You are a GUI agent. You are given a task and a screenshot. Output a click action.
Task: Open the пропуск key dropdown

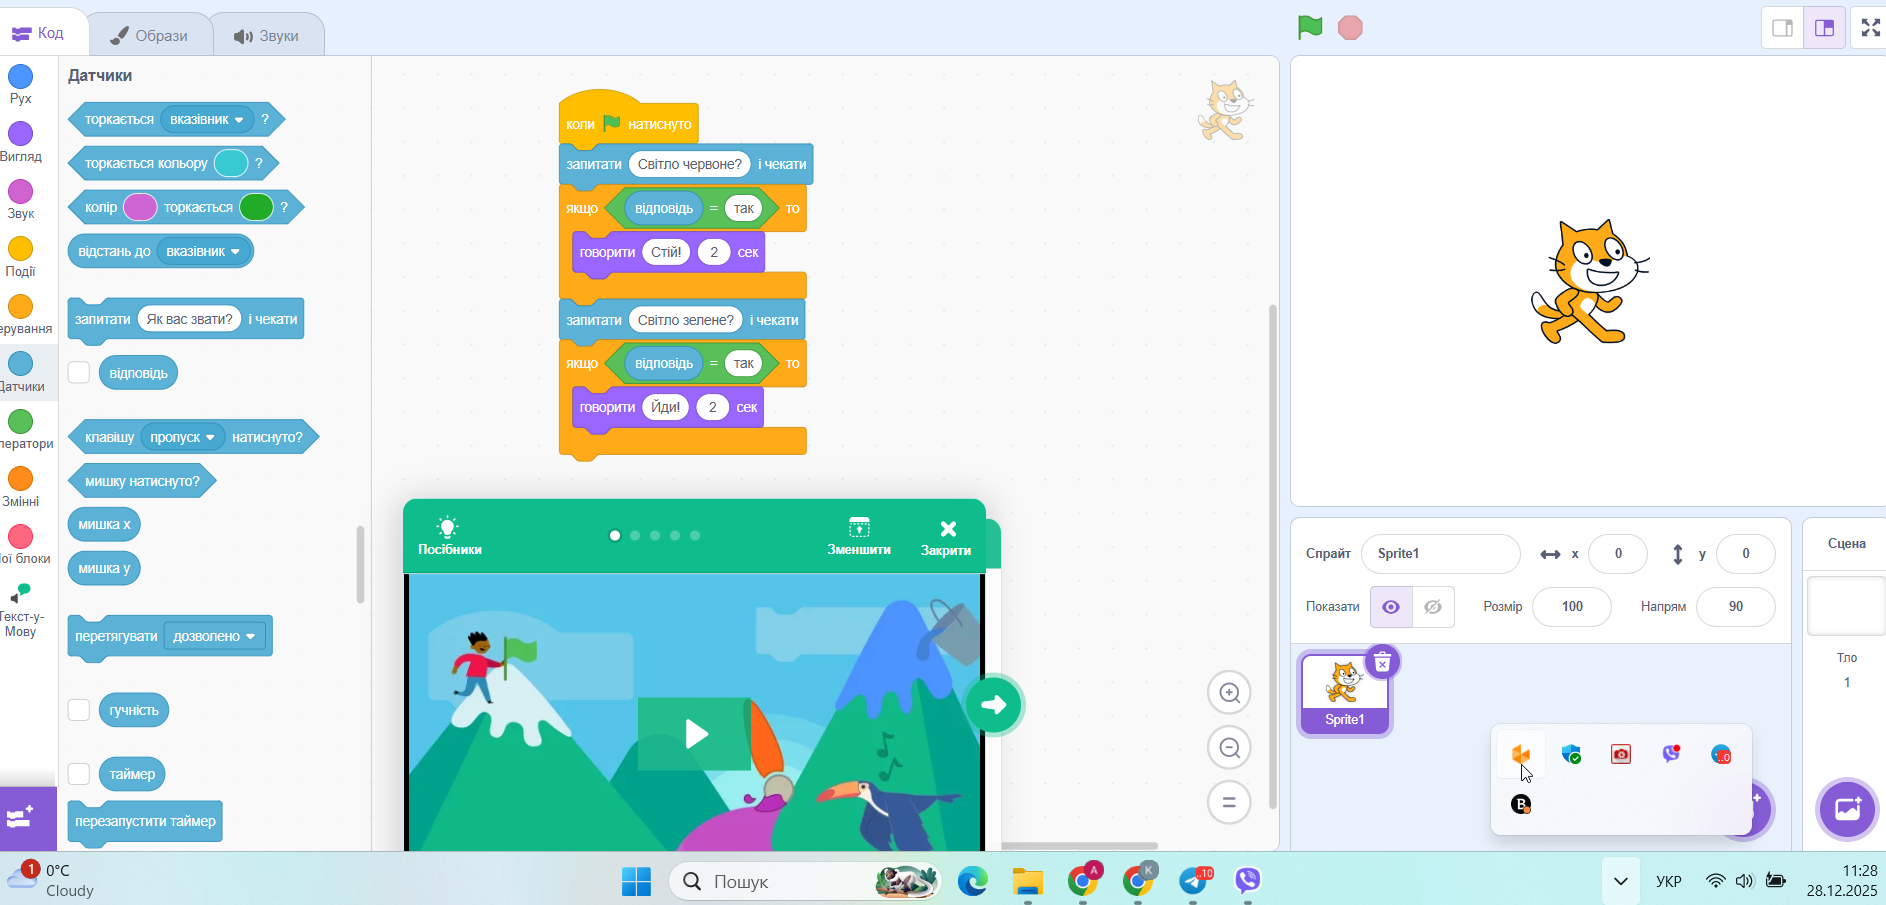click(x=182, y=437)
